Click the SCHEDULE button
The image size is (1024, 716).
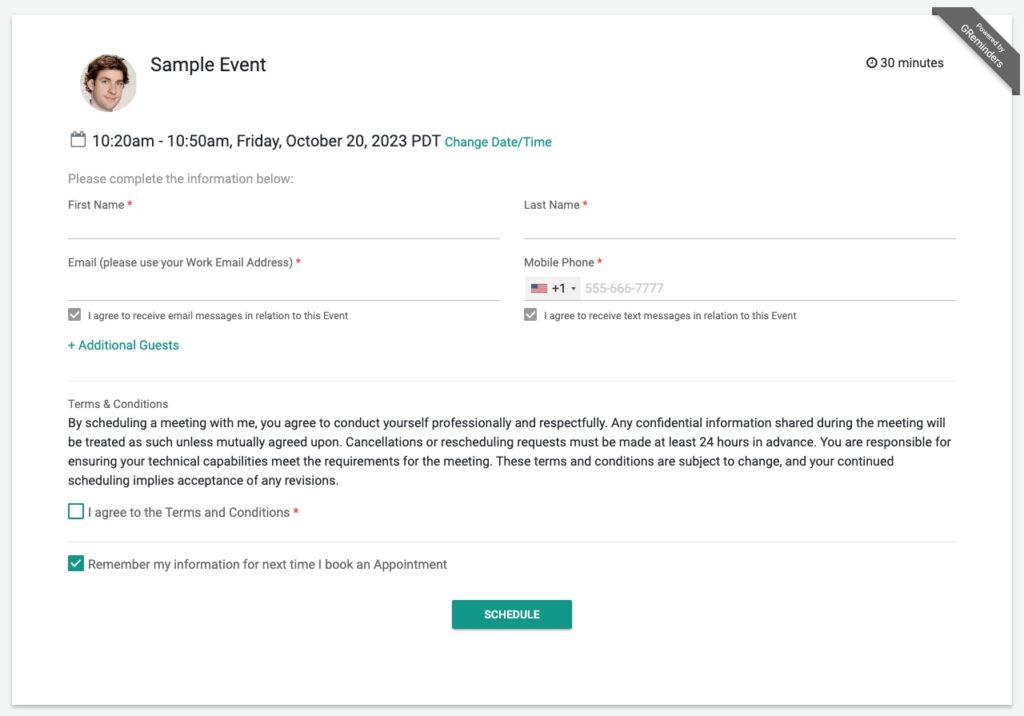point(511,615)
